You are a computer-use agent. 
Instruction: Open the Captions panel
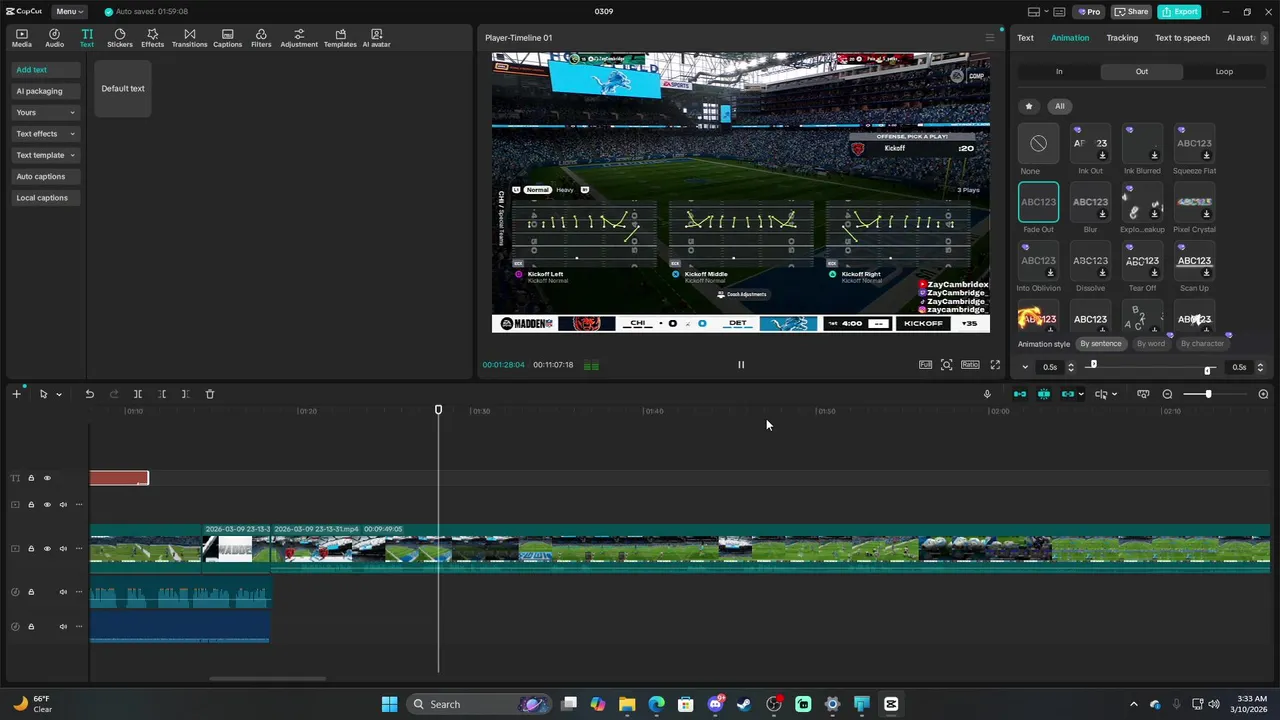[227, 38]
